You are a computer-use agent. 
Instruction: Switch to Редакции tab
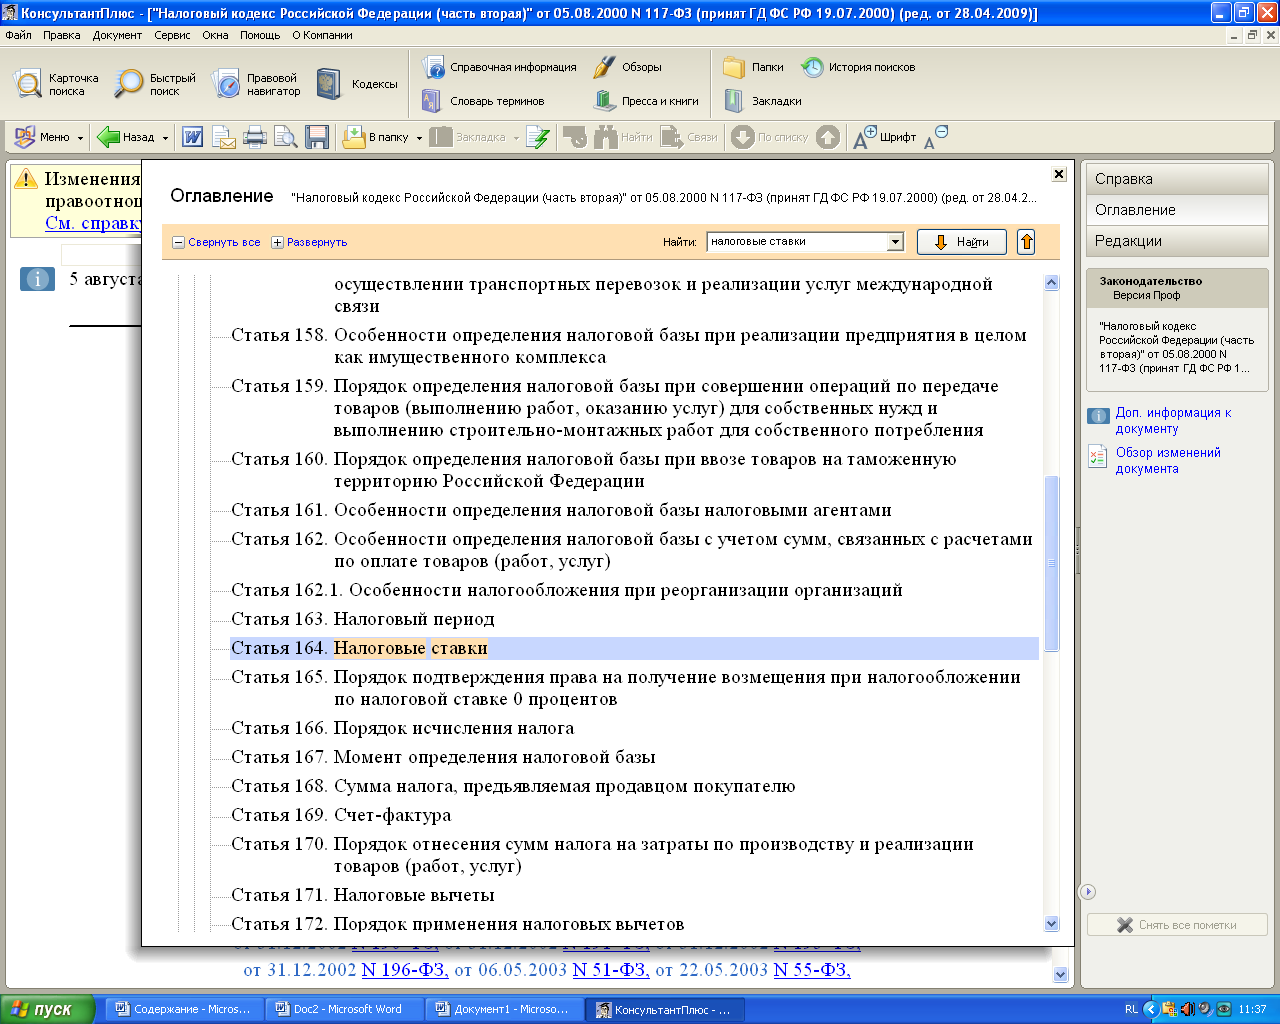coord(1177,241)
